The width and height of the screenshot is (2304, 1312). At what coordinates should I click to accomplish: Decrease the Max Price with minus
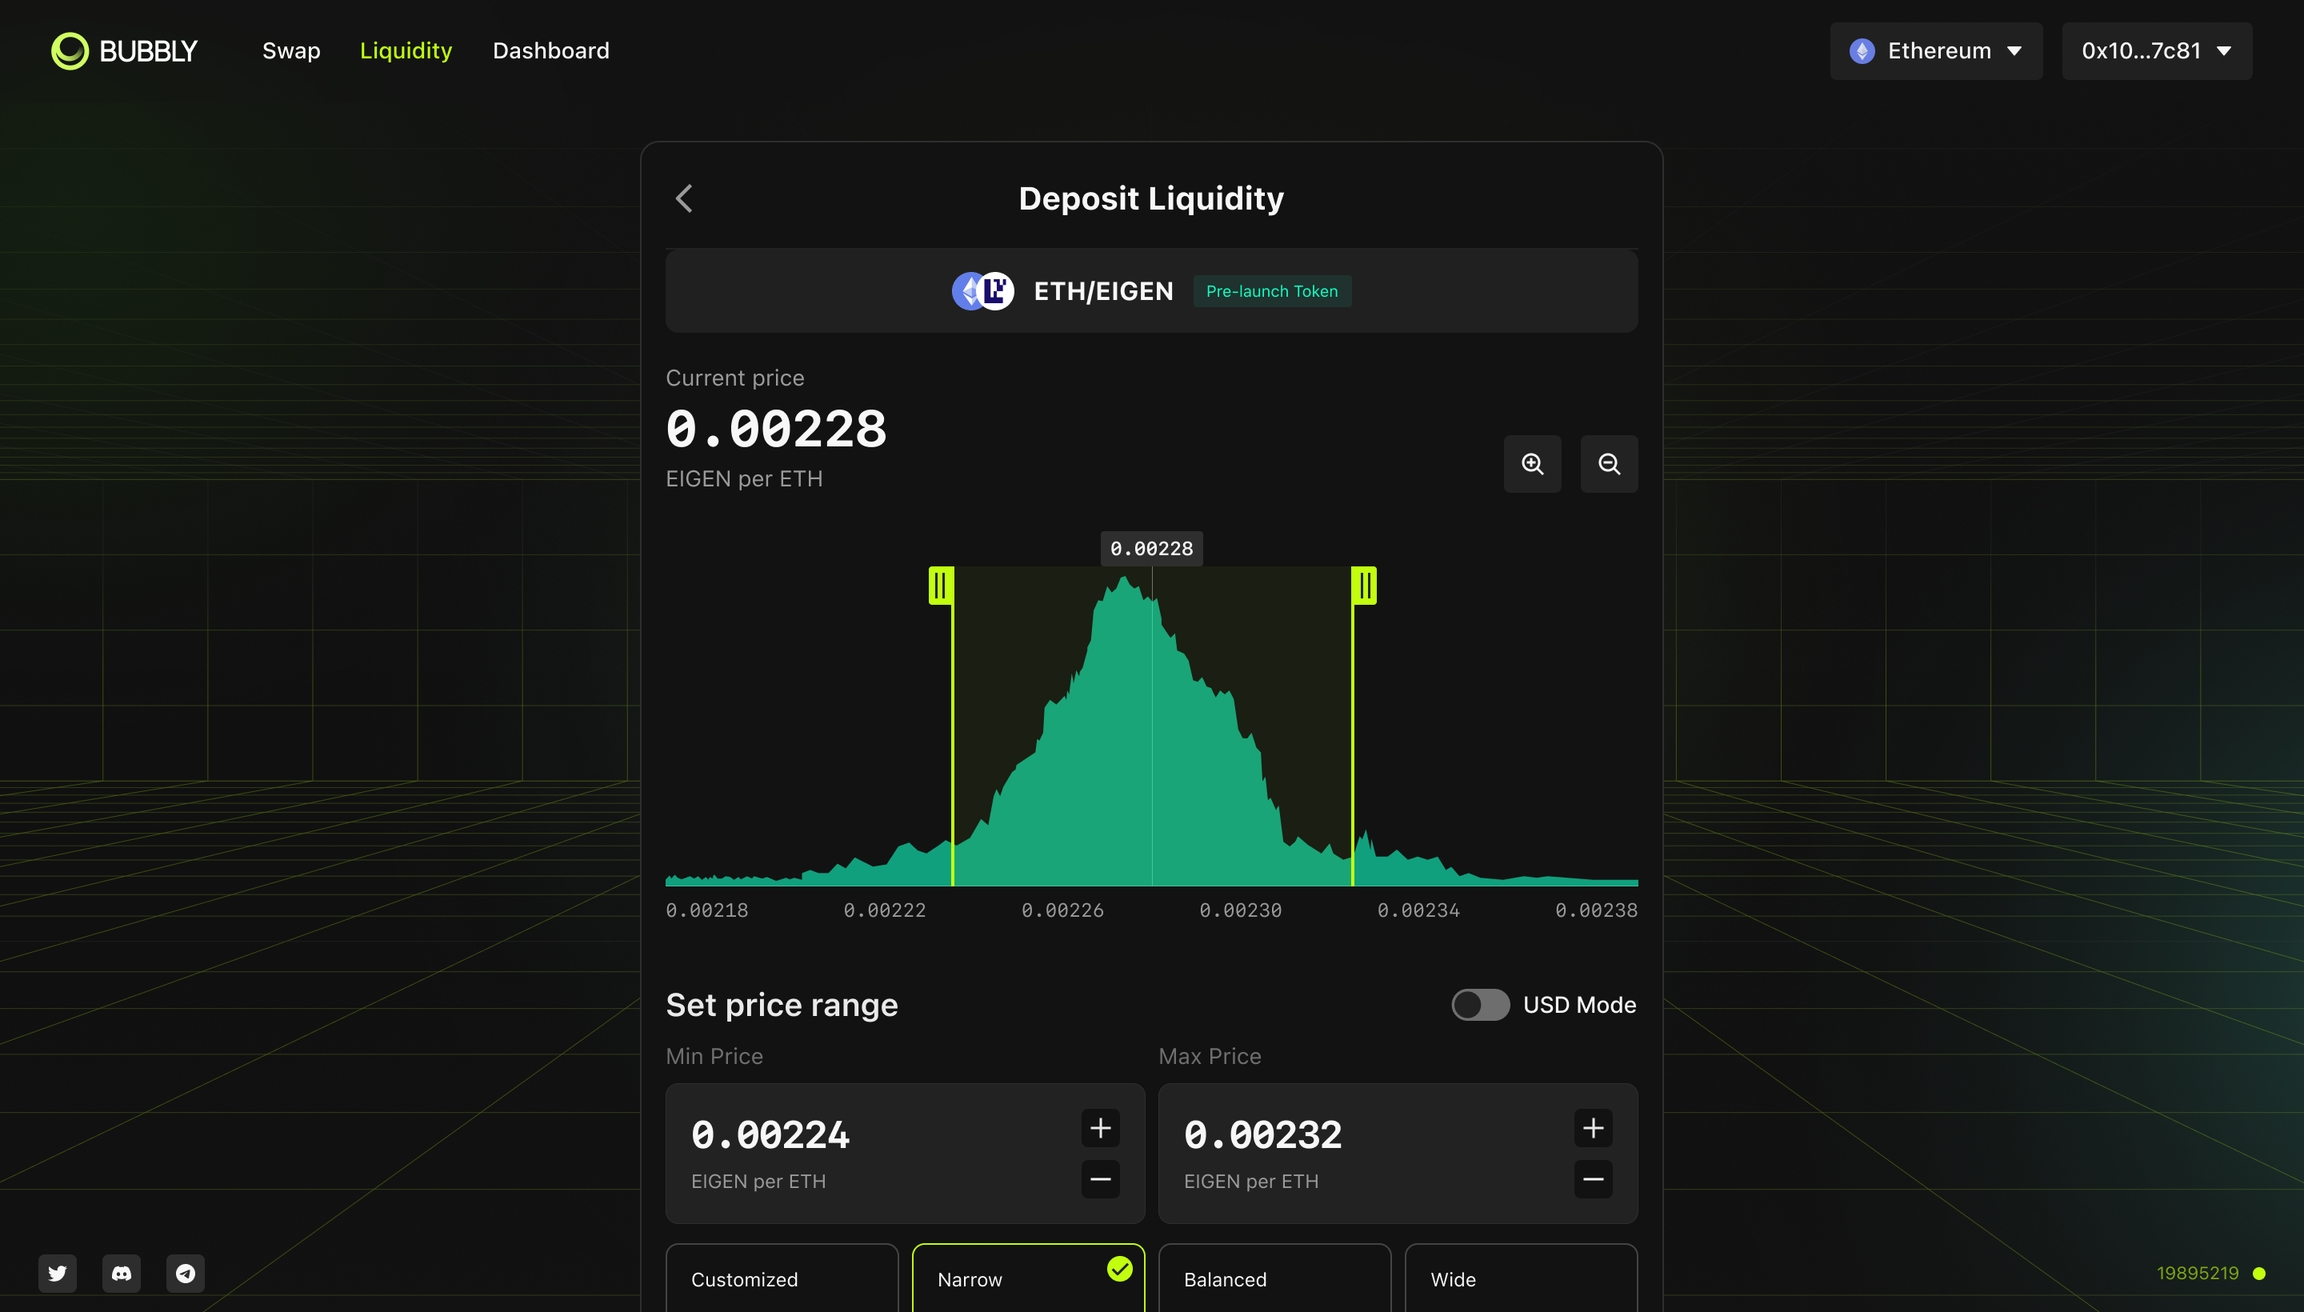(1593, 1179)
